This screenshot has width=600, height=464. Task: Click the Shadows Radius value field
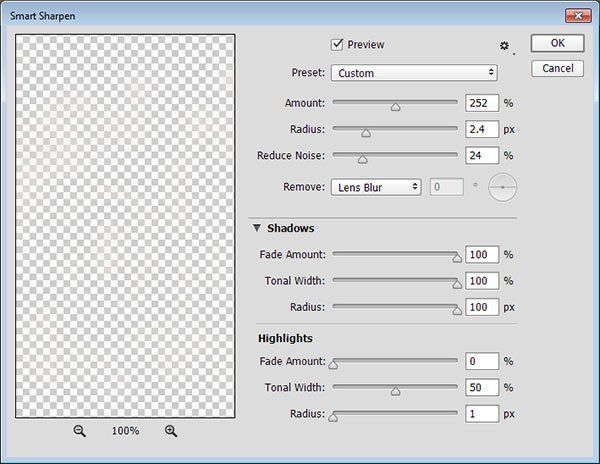click(482, 307)
